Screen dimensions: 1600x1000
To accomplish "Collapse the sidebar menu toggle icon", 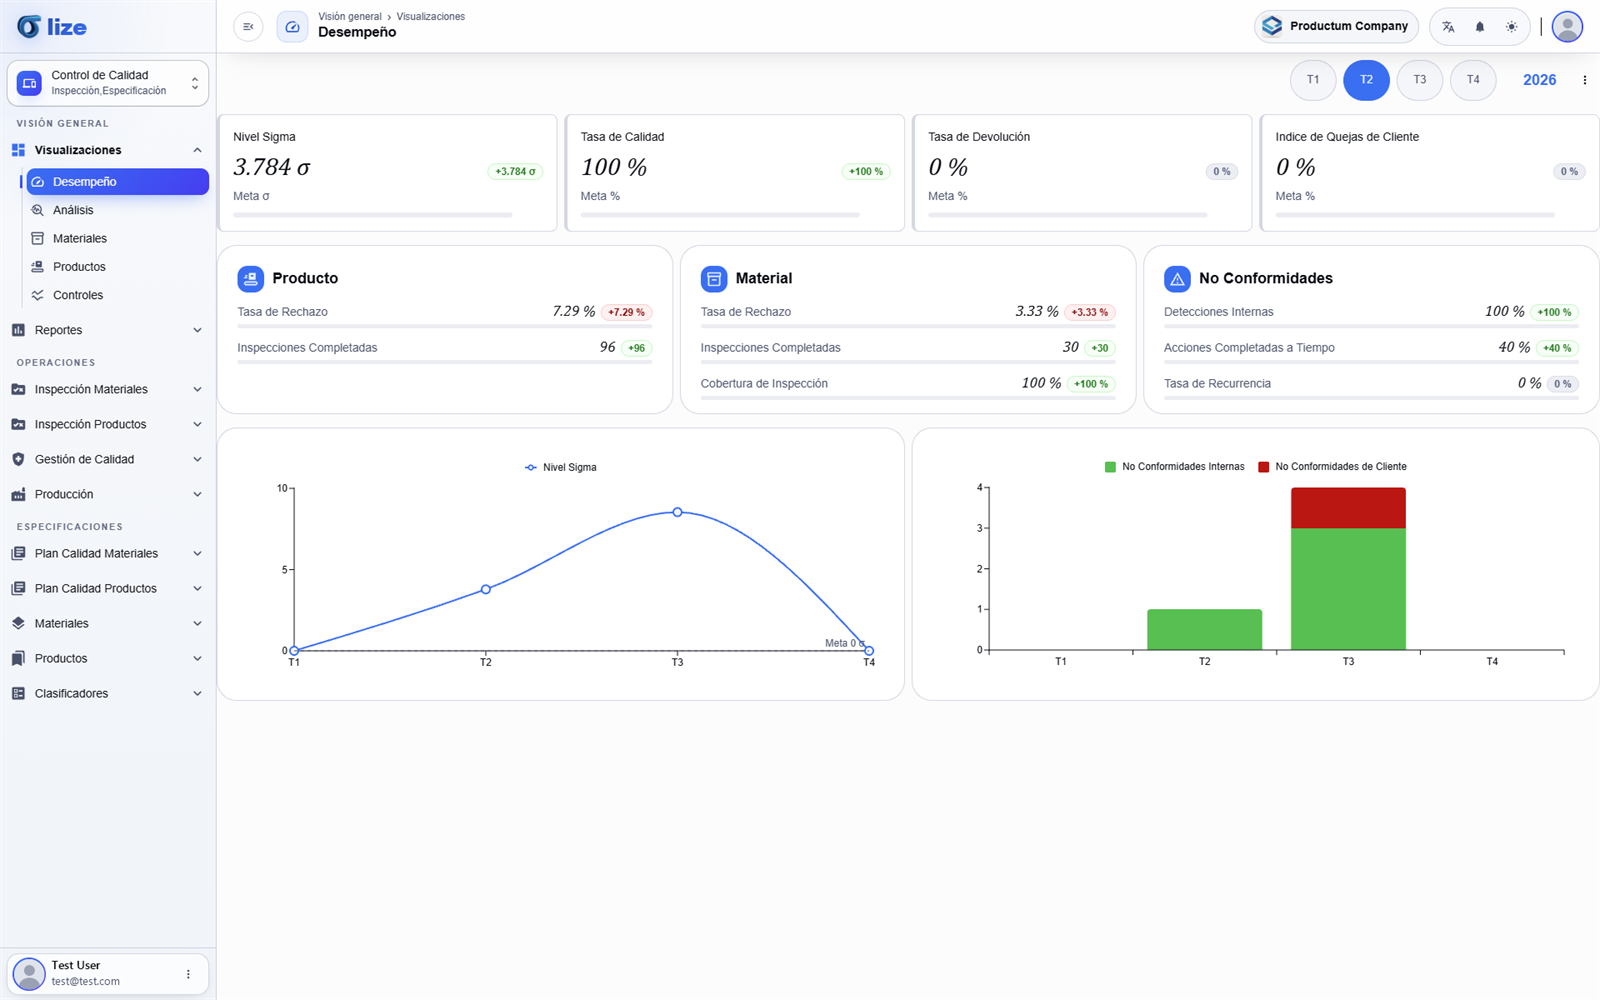I will (248, 27).
